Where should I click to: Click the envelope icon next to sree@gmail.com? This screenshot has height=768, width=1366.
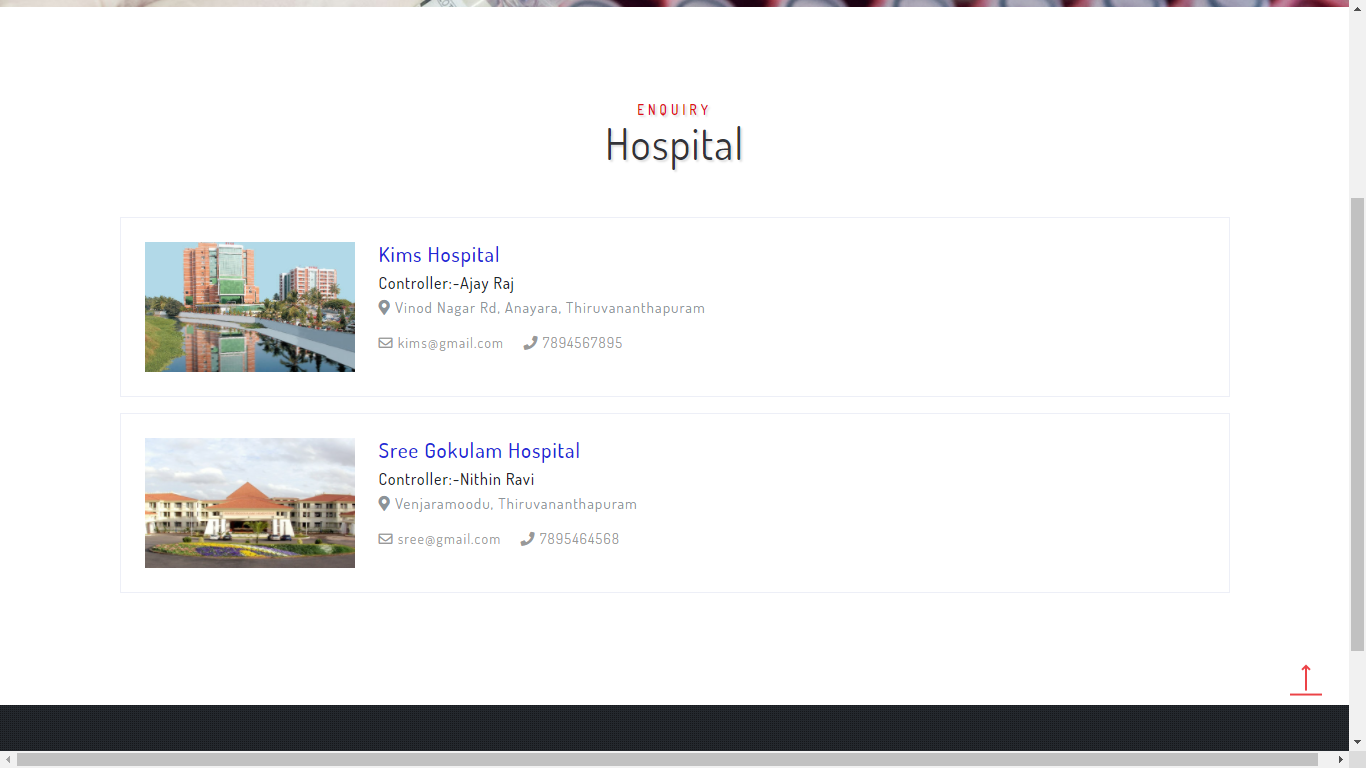pos(385,538)
